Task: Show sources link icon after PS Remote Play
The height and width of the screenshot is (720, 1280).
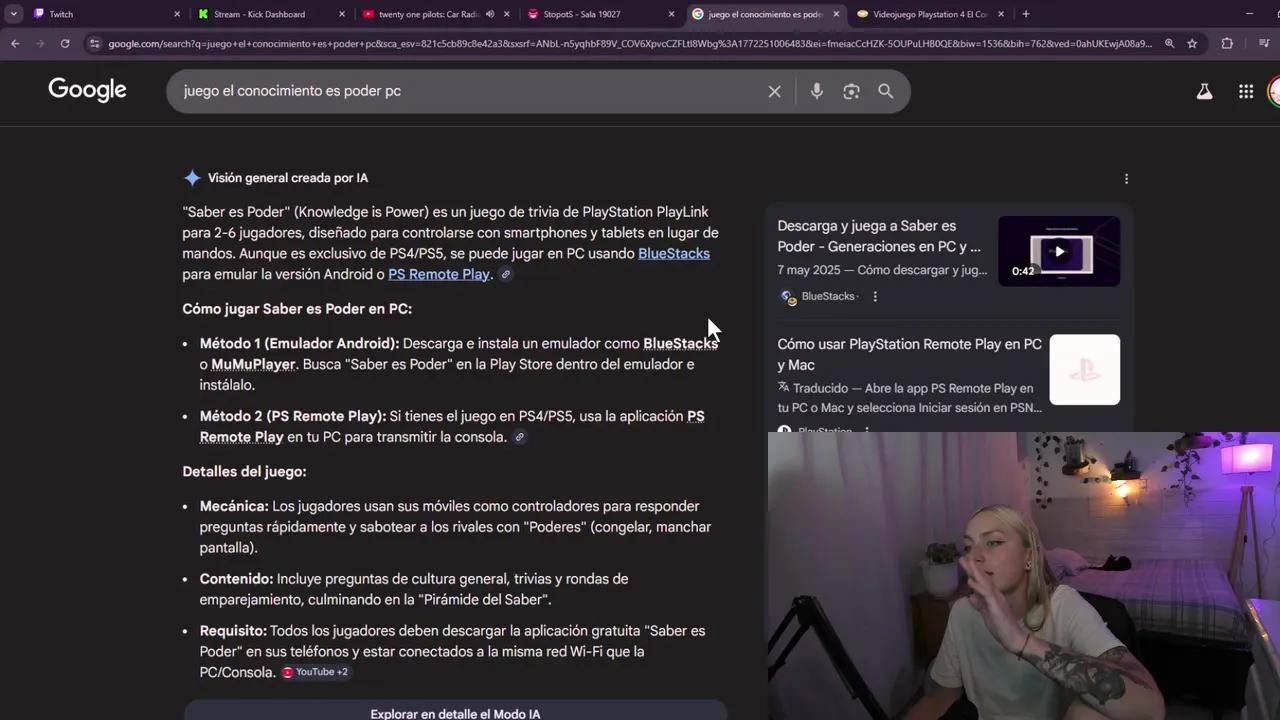Action: tap(506, 274)
